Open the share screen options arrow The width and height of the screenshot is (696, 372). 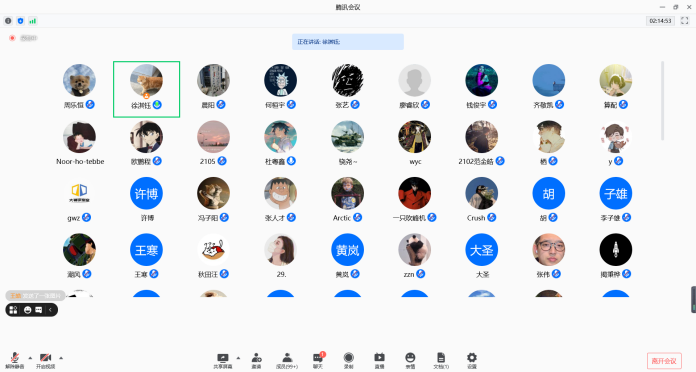pos(238,358)
